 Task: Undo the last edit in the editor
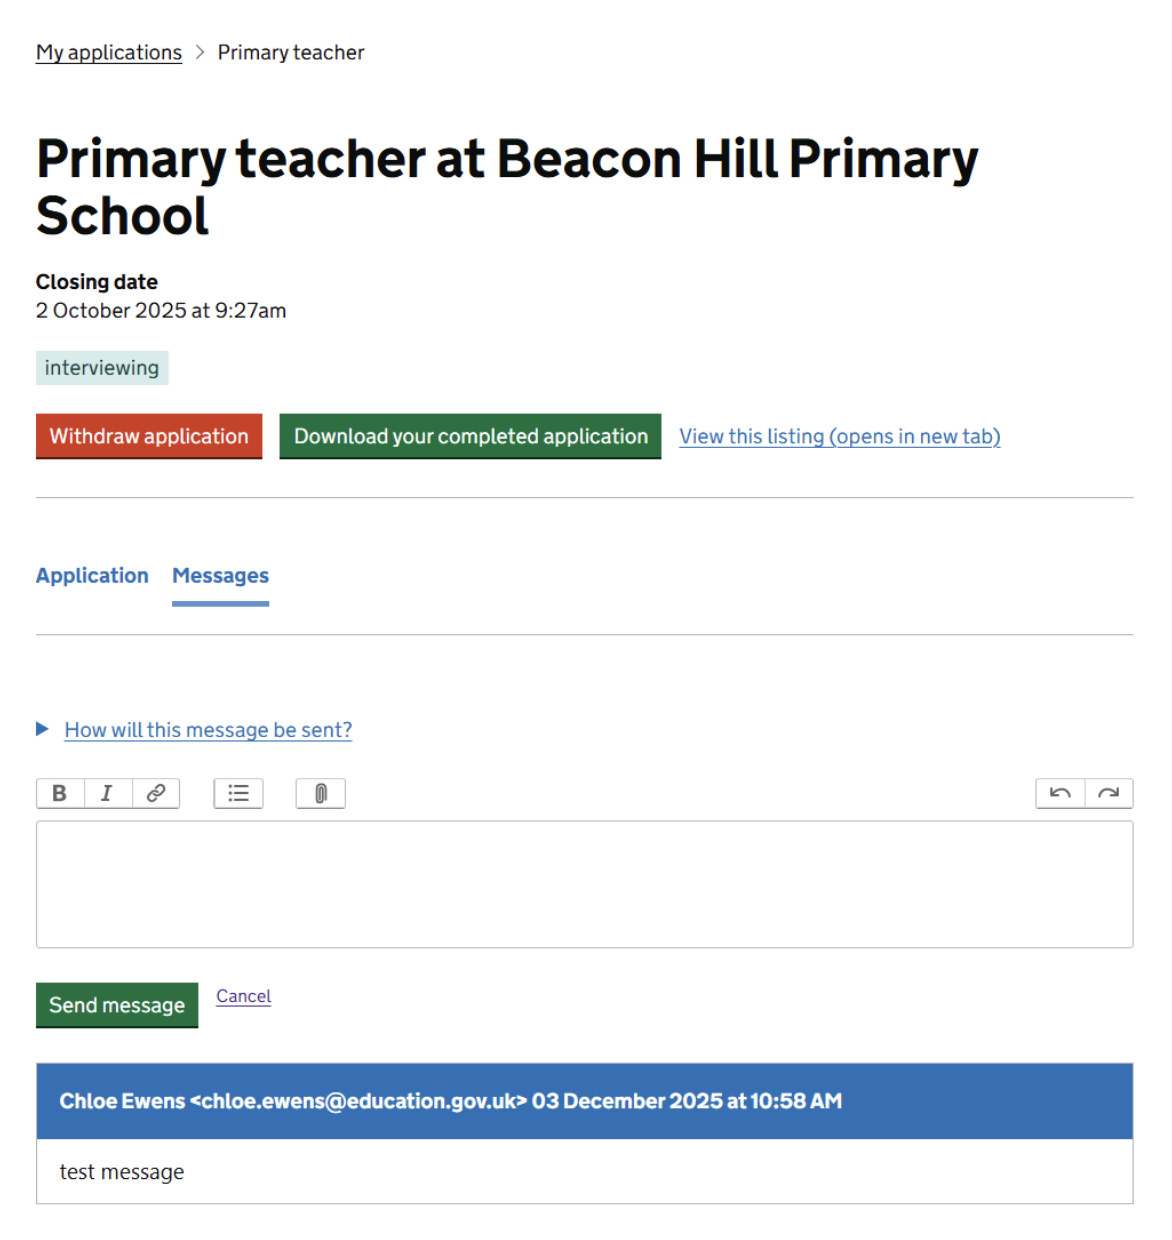click(1060, 793)
